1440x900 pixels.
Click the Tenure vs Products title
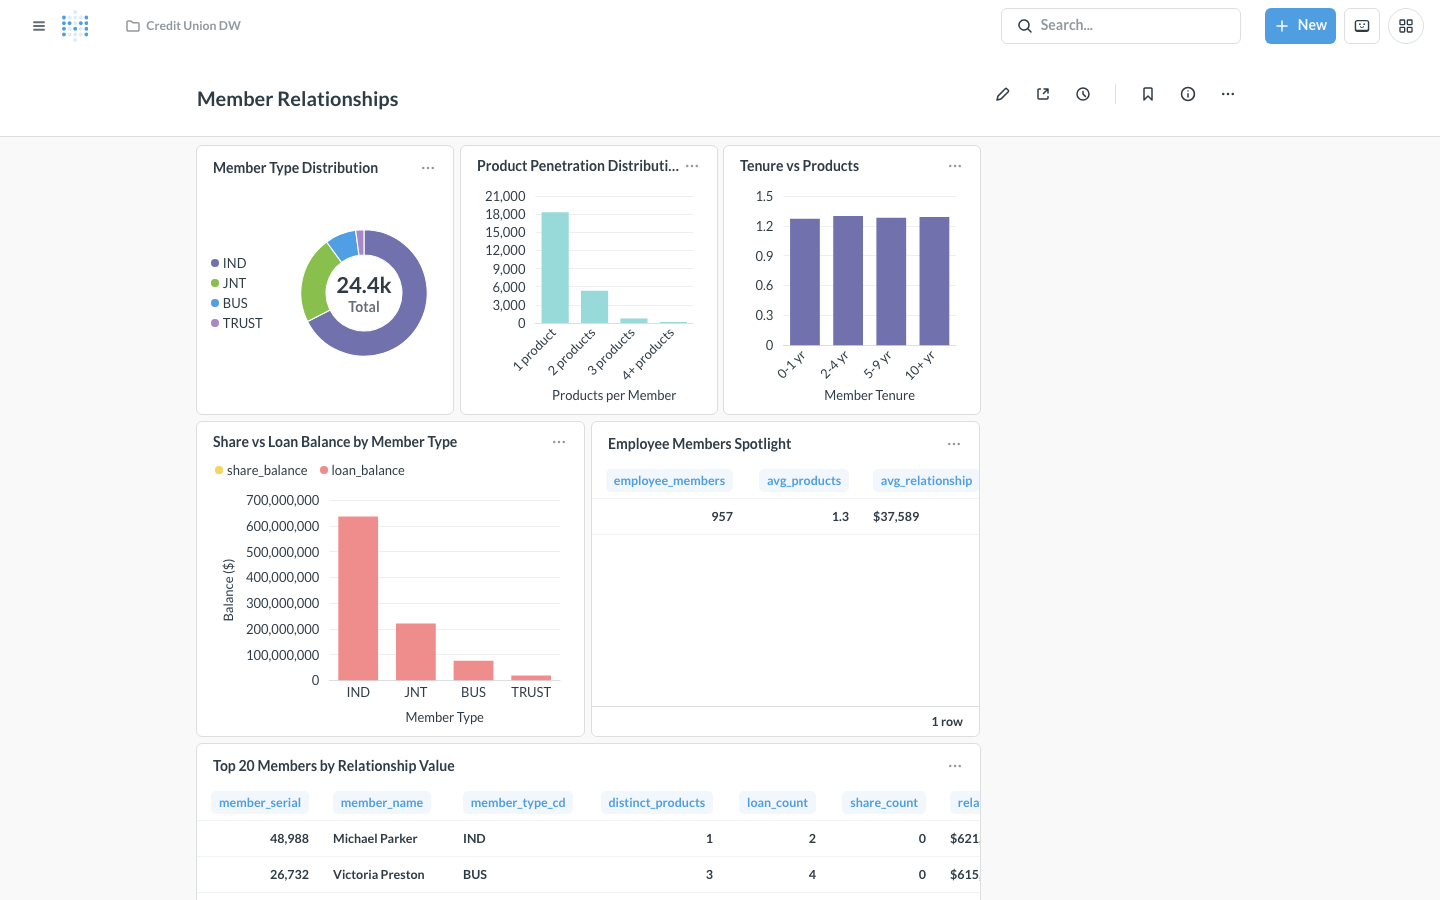[x=799, y=166]
